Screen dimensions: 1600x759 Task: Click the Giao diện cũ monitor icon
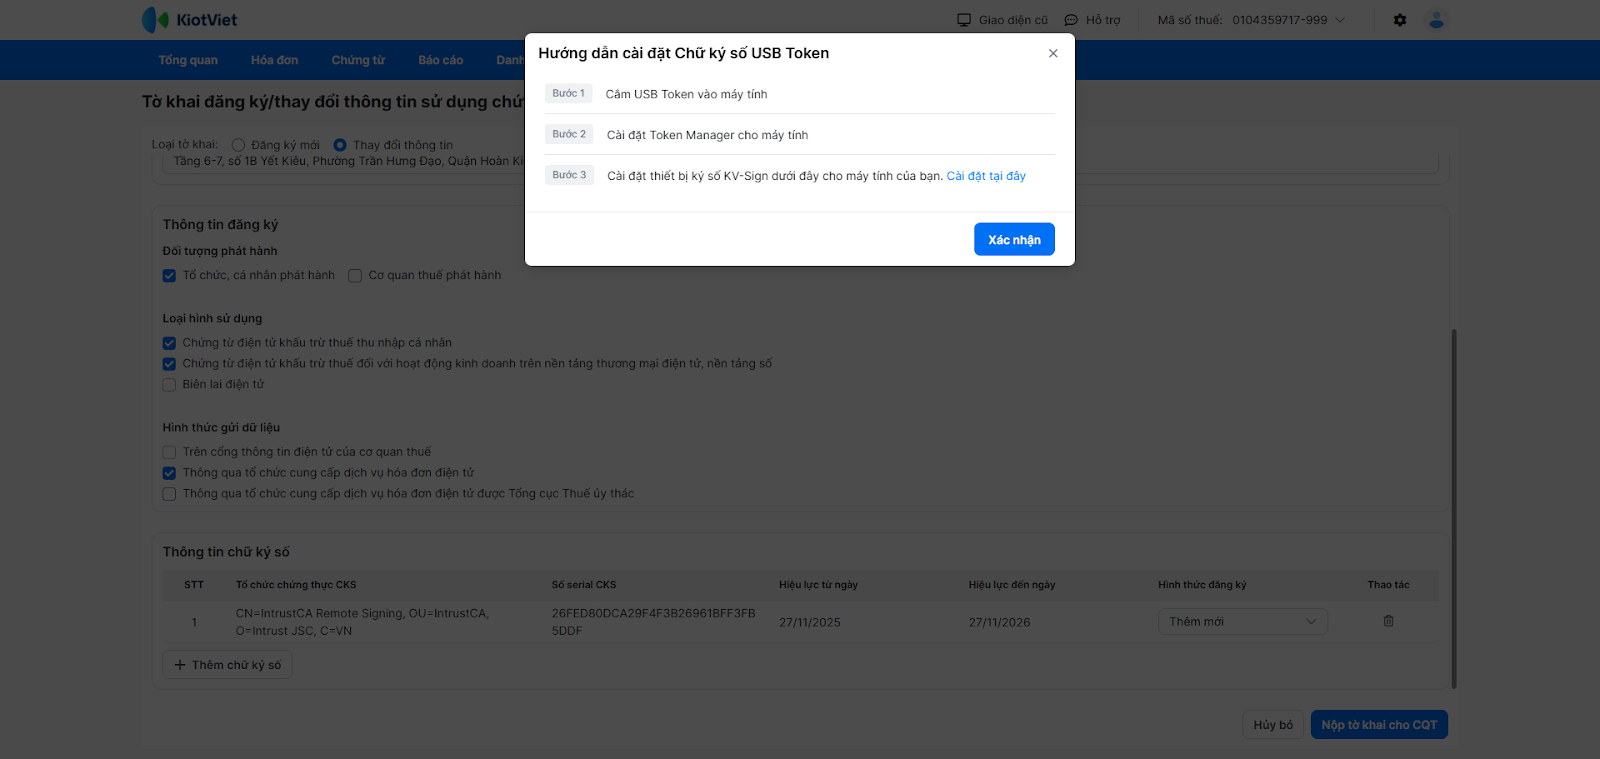point(964,20)
